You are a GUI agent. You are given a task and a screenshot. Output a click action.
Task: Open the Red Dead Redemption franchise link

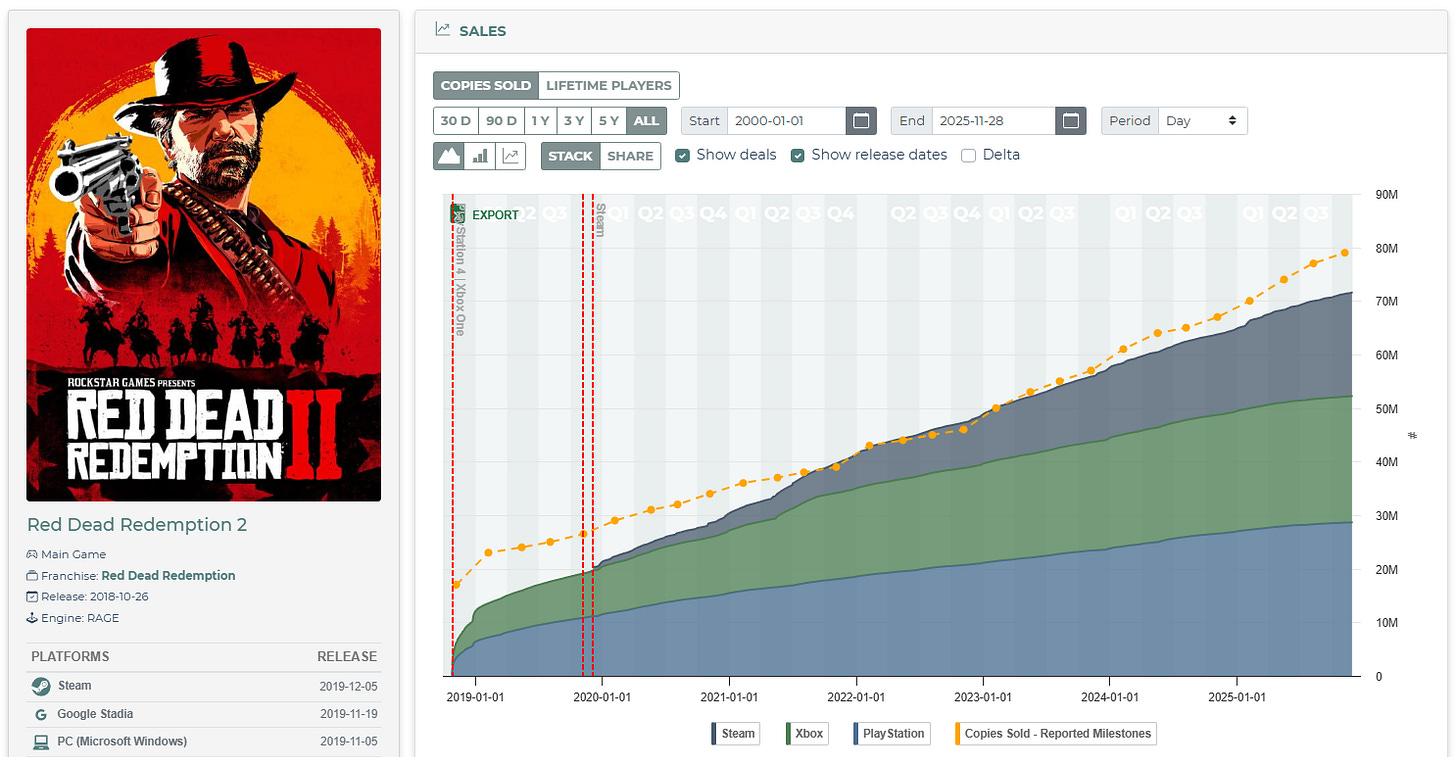pos(169,576)
